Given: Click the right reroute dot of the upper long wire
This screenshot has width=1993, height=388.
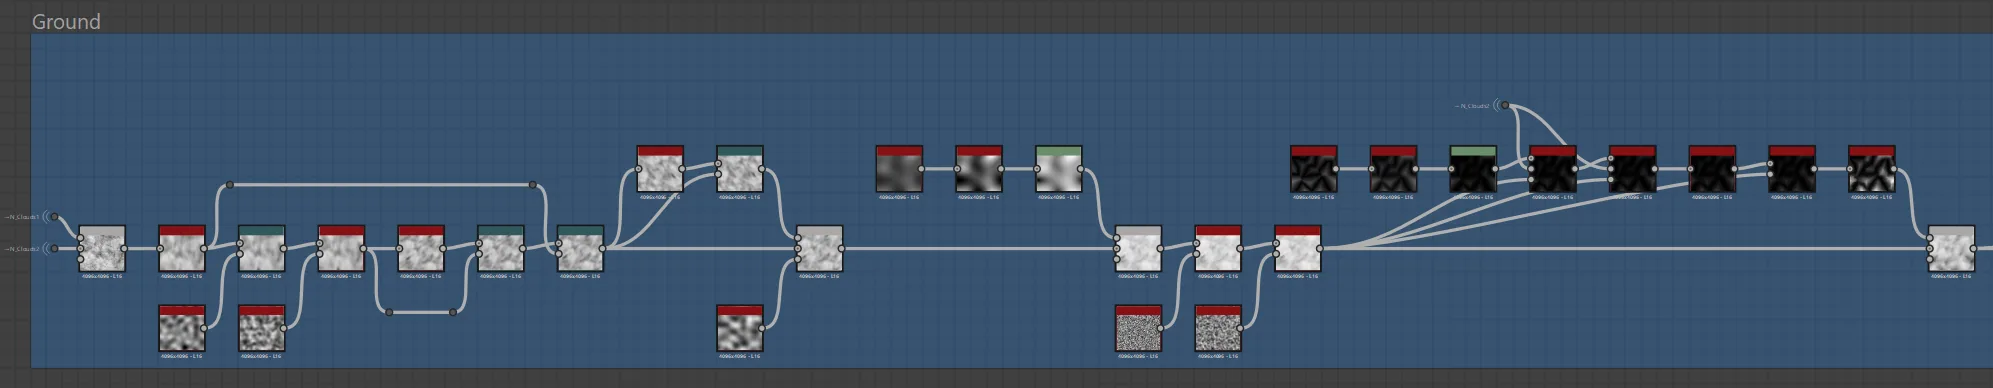Looking at the screenshot, I should 533,185.
